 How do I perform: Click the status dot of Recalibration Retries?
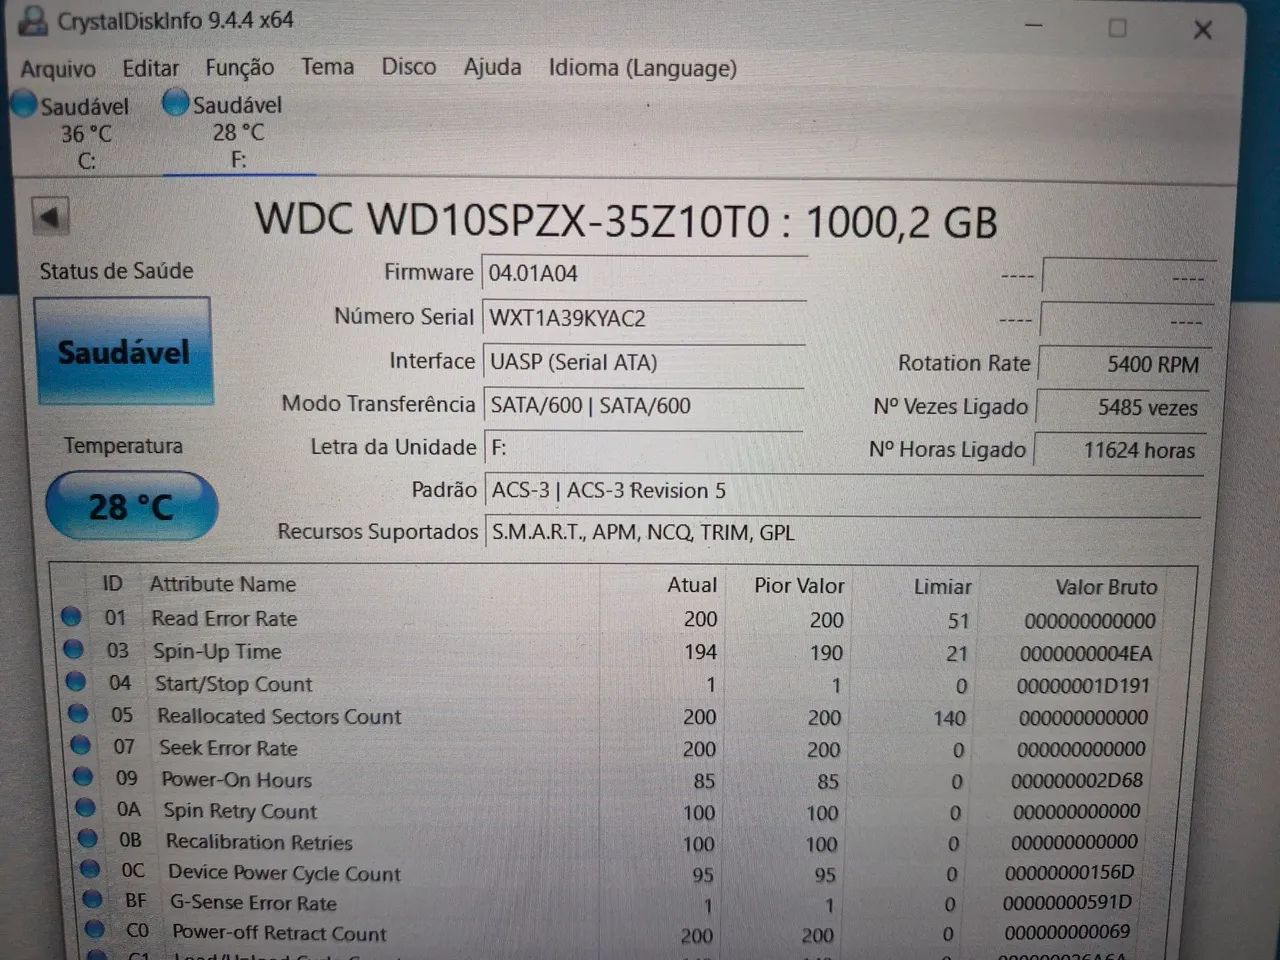[x=88, y=838]
